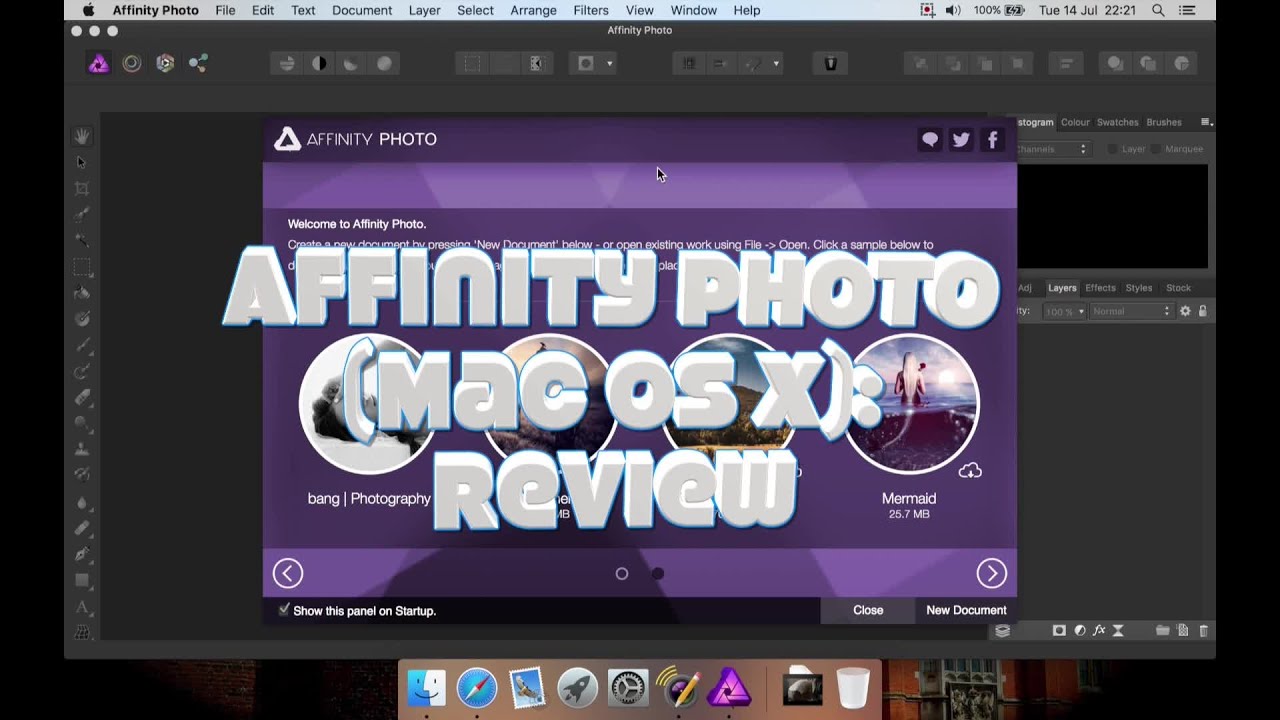Enable the Layer checkbox in Histogram
Viewport: 1280px width, 720px height.
tap(1112, 149)
